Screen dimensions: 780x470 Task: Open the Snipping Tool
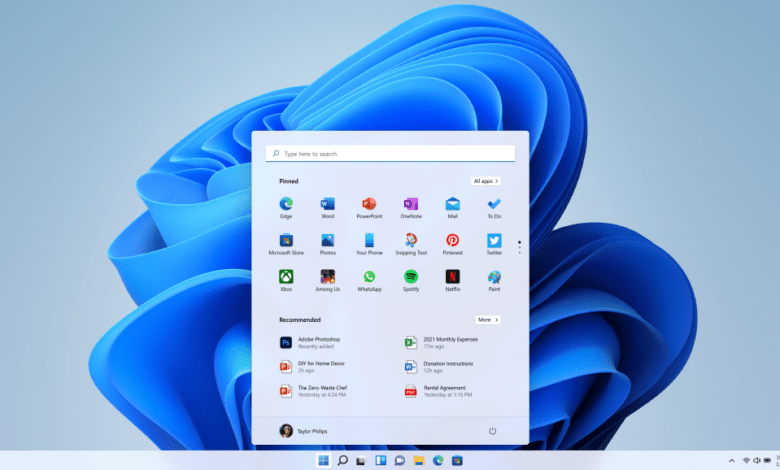click(411, 244)
